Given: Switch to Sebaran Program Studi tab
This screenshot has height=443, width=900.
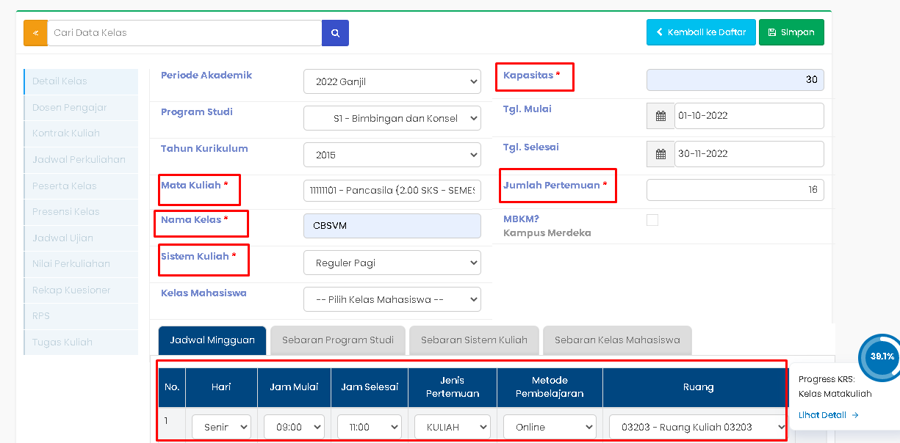Looking at the screenshot, I should pos(337,340).
